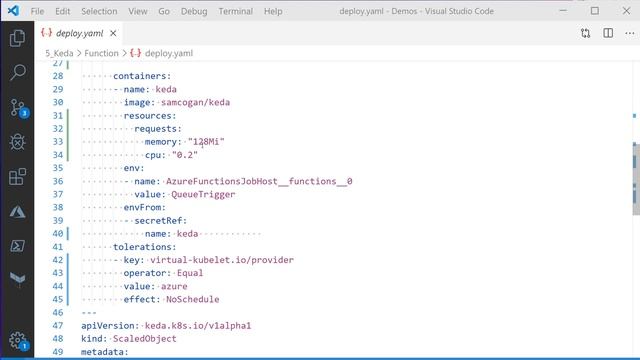The image size is (640, 360).
Task: Open the View menu
Action: pos(138,11)
